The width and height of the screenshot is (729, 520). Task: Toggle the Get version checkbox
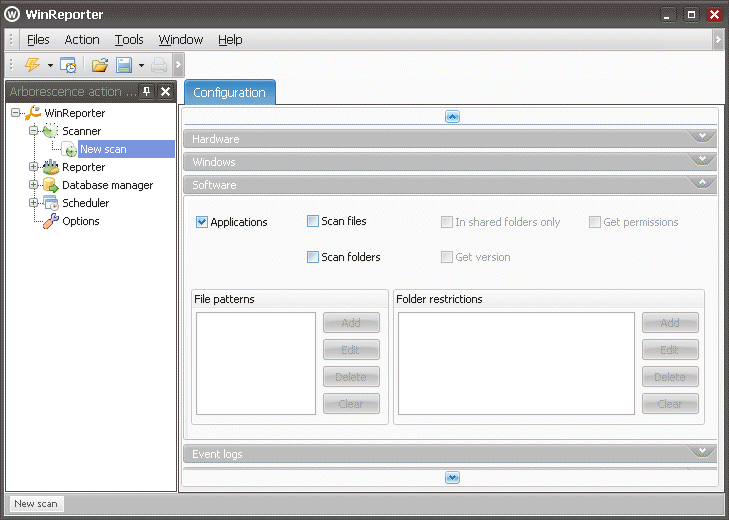(447, 257)
